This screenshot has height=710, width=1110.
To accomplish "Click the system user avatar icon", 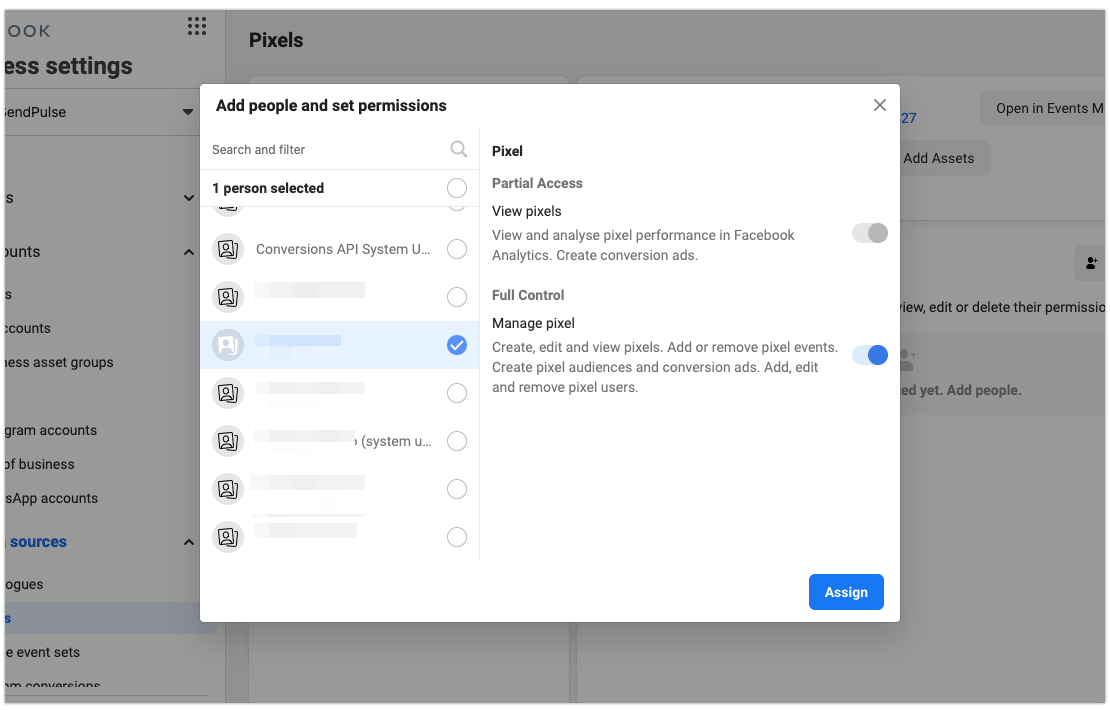I will (228, 441).
